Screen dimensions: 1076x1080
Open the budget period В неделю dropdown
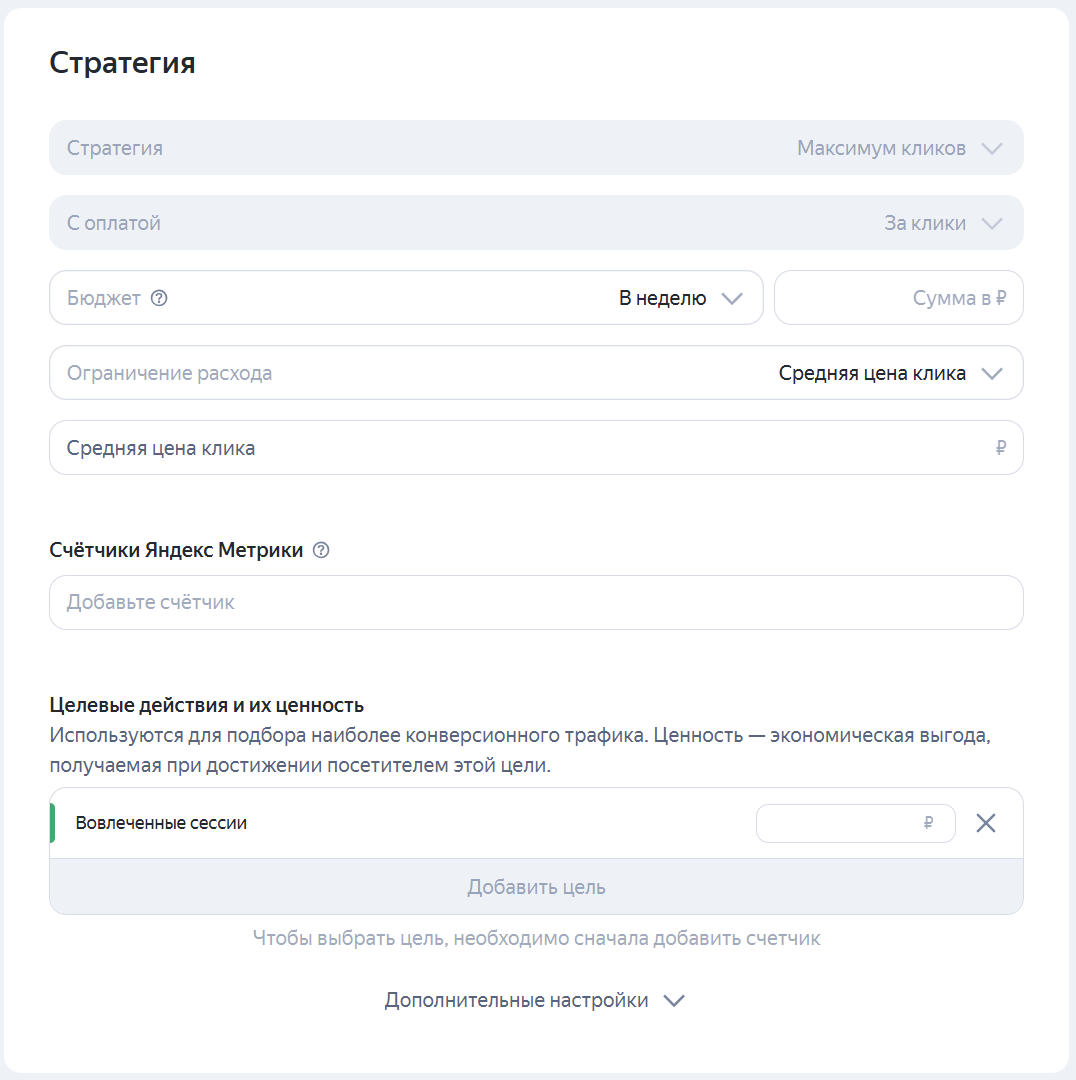(406, 298)
